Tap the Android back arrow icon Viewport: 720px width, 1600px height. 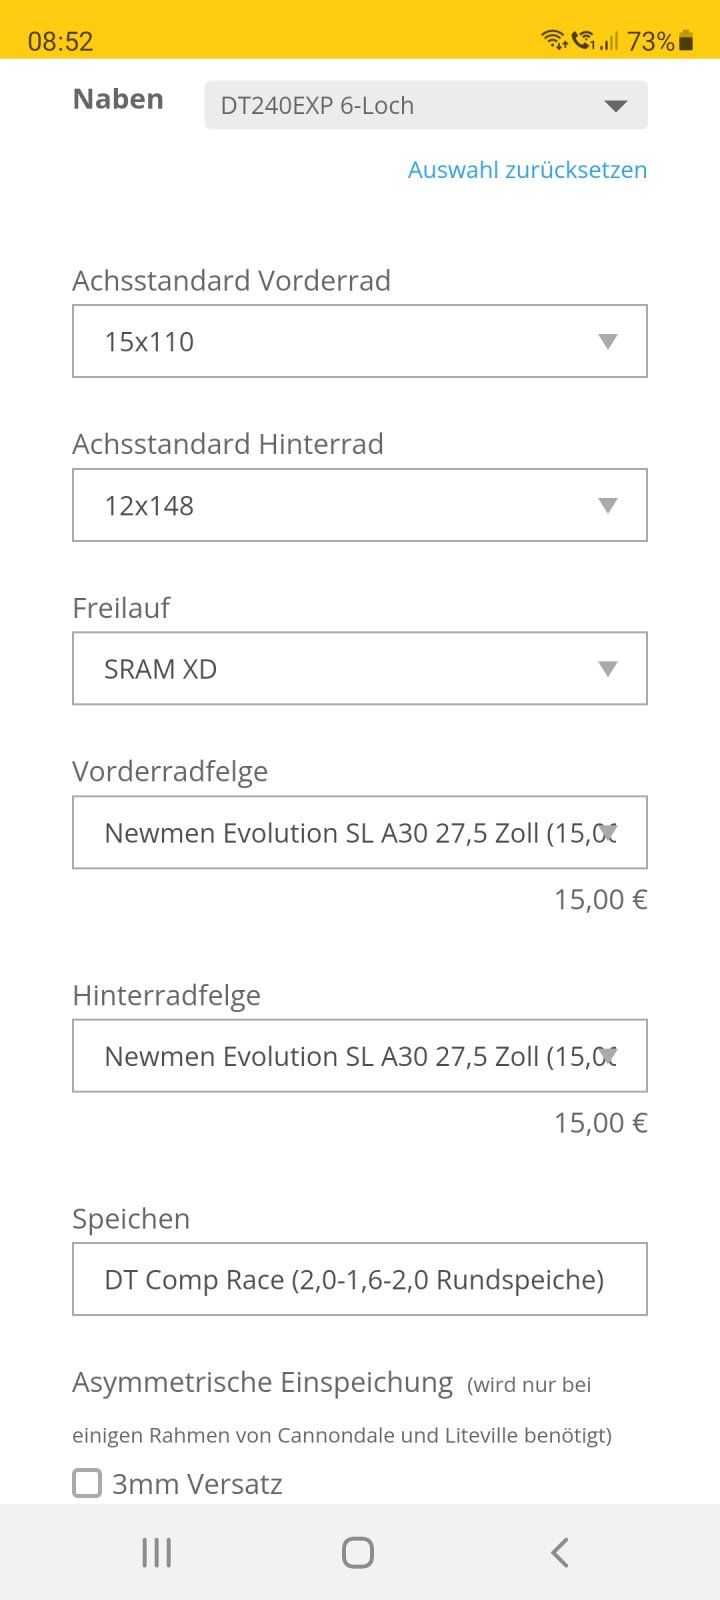click(x=560, y=1552)
